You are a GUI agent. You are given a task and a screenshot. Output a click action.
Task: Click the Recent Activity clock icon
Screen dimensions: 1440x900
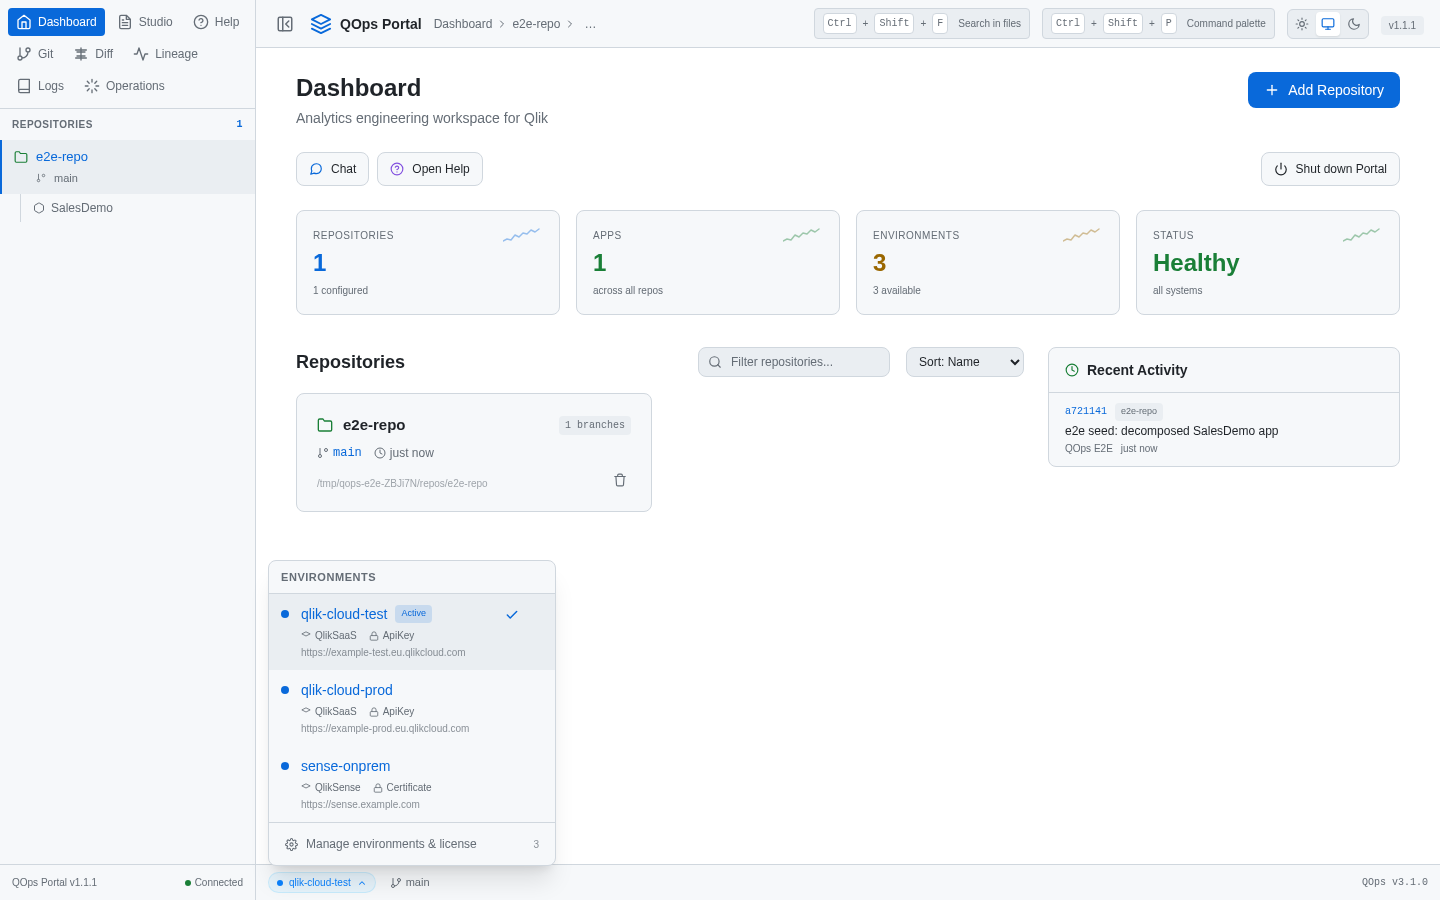pos(1072,370)
